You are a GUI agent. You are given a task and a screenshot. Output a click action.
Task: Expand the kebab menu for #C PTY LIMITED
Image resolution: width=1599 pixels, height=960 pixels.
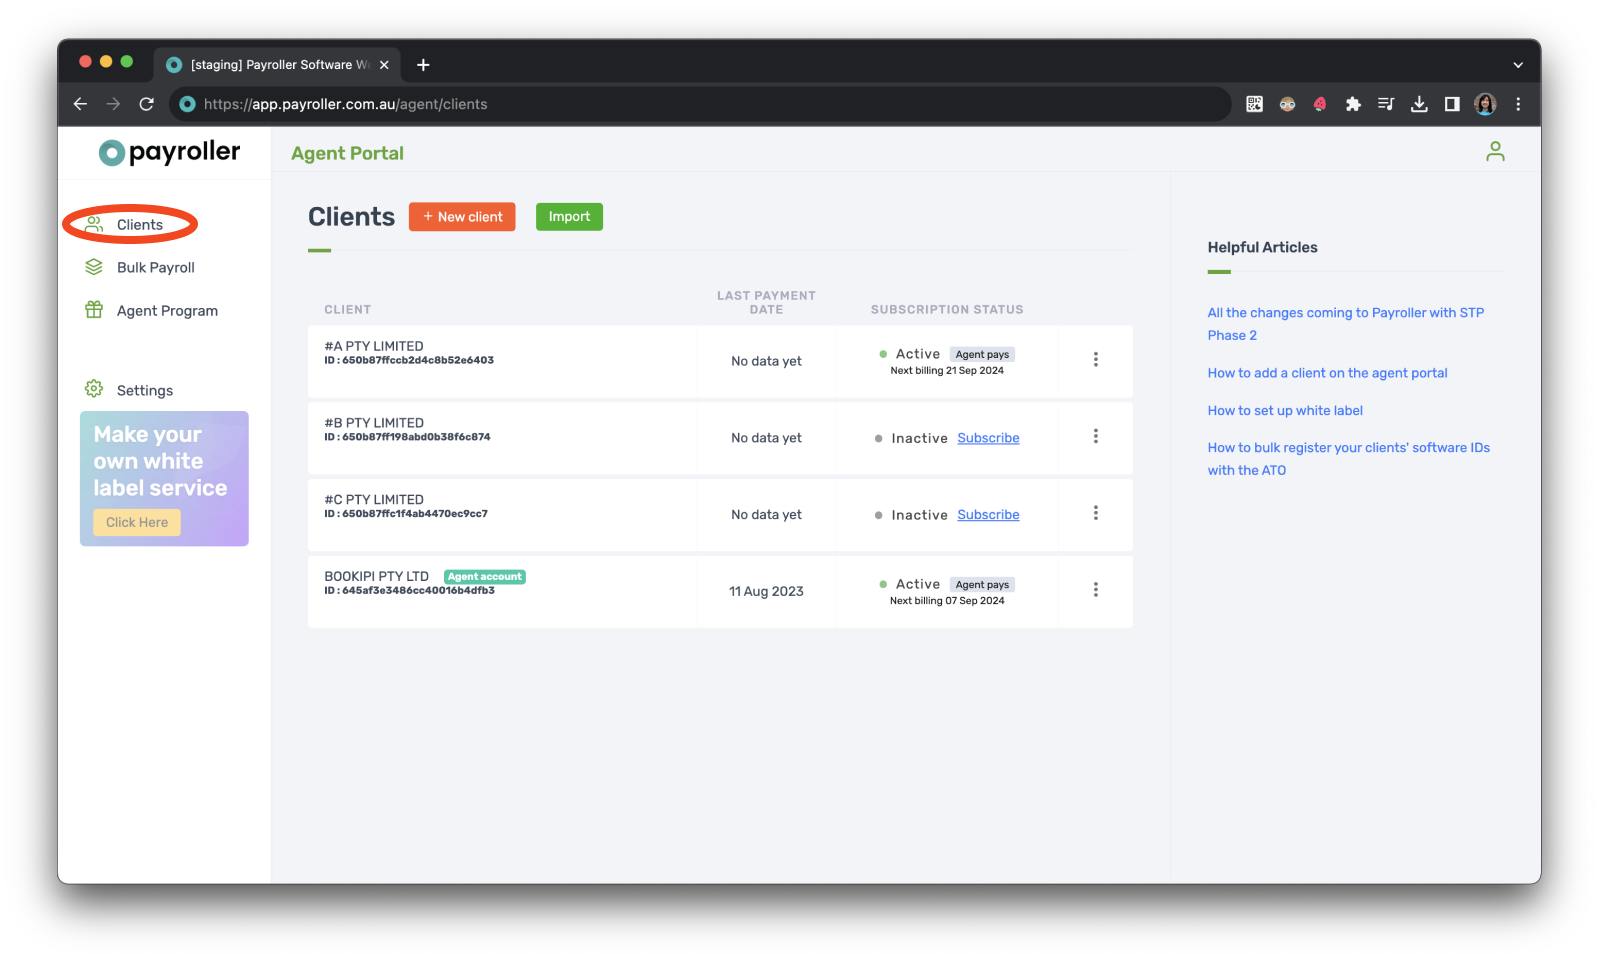1095,514
